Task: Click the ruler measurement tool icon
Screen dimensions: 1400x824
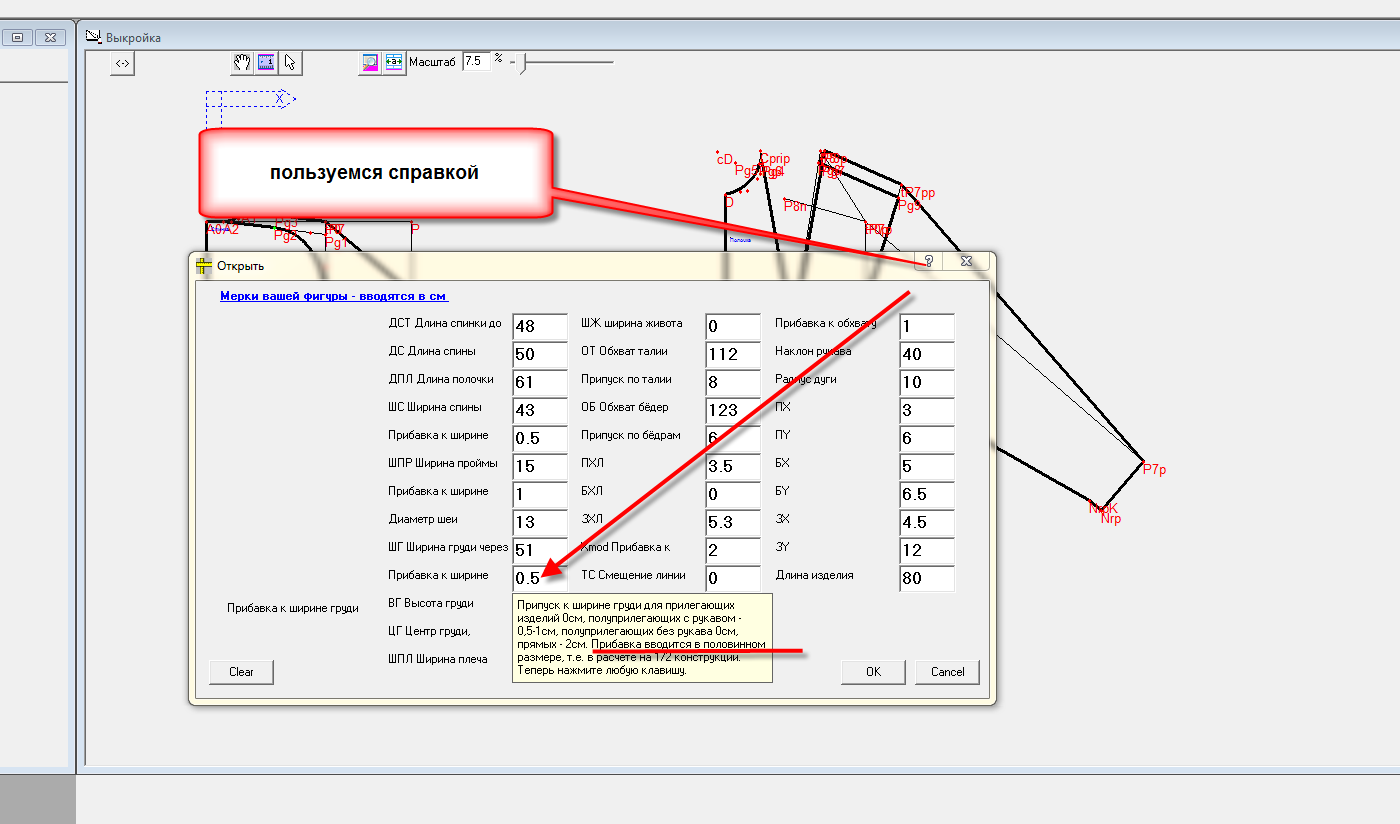Action: 266,63
